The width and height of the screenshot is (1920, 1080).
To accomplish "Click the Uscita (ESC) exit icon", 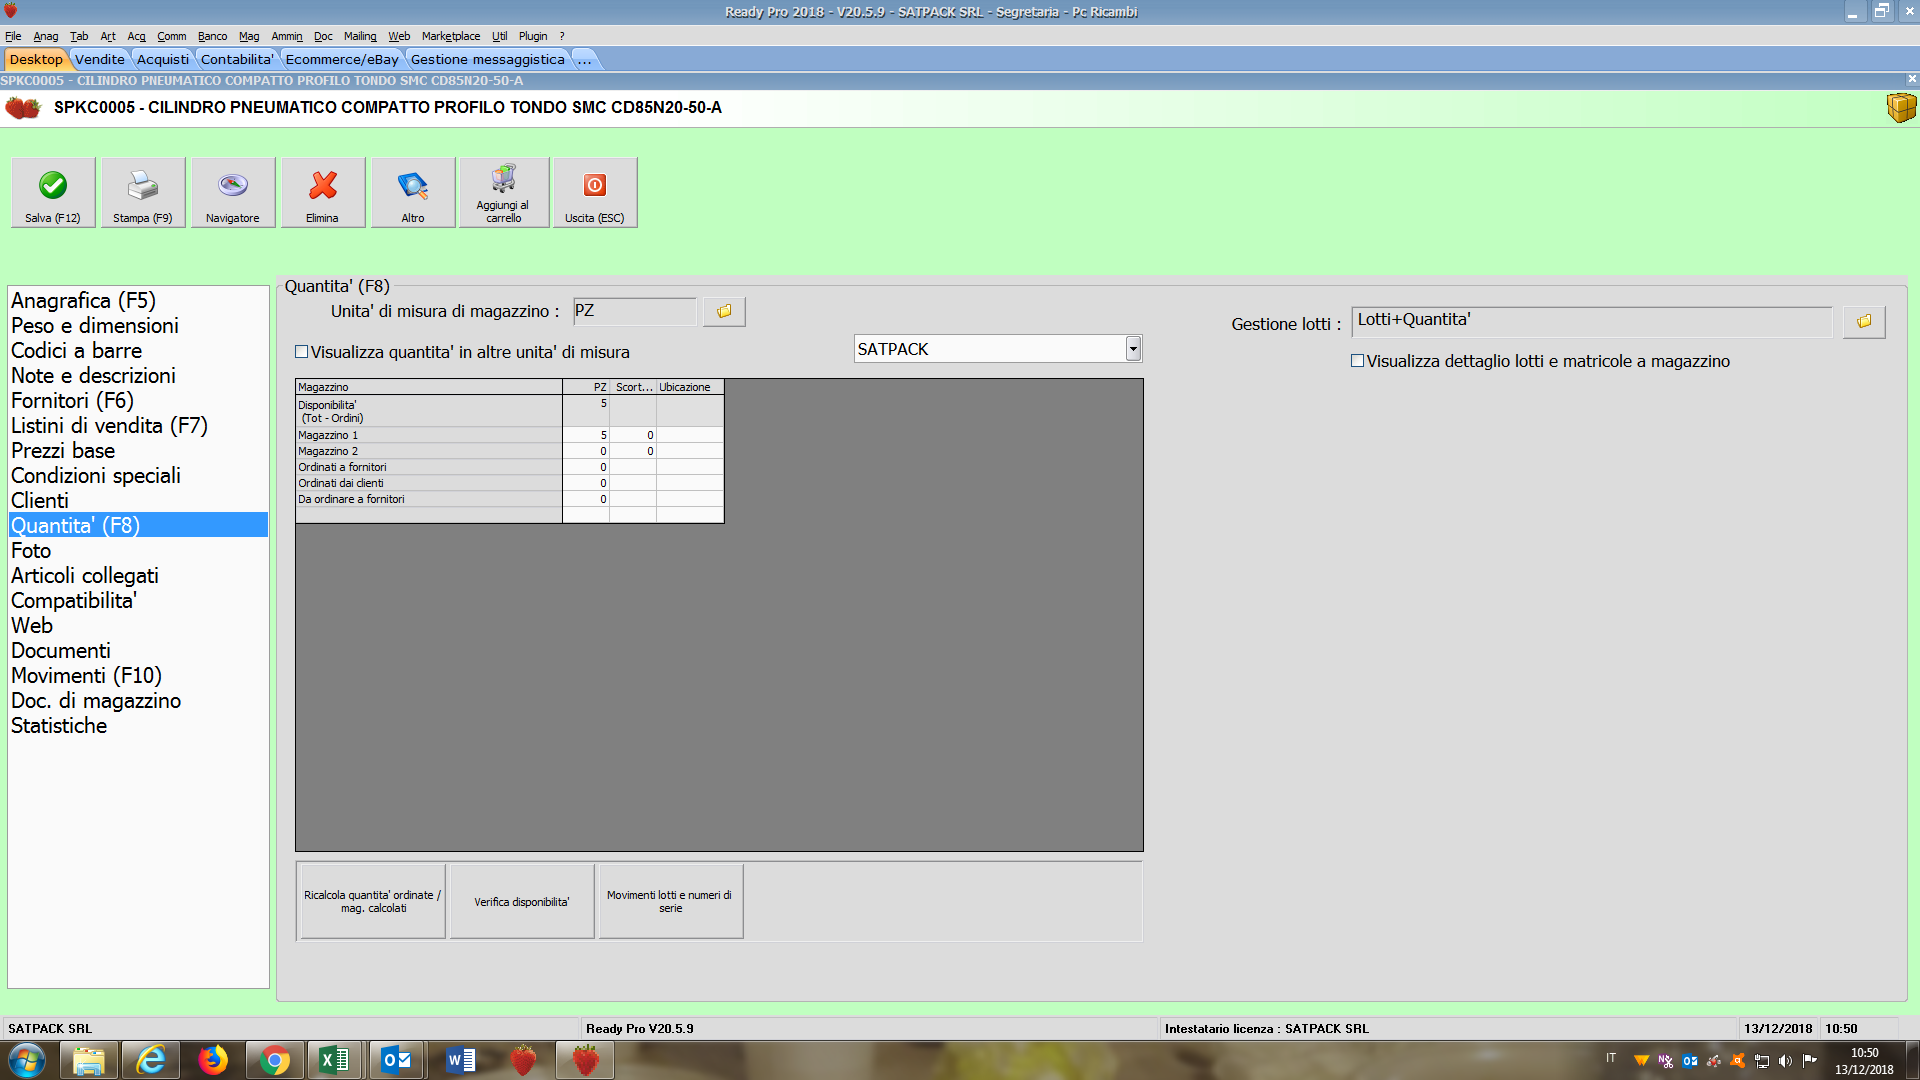I will 594,186.
